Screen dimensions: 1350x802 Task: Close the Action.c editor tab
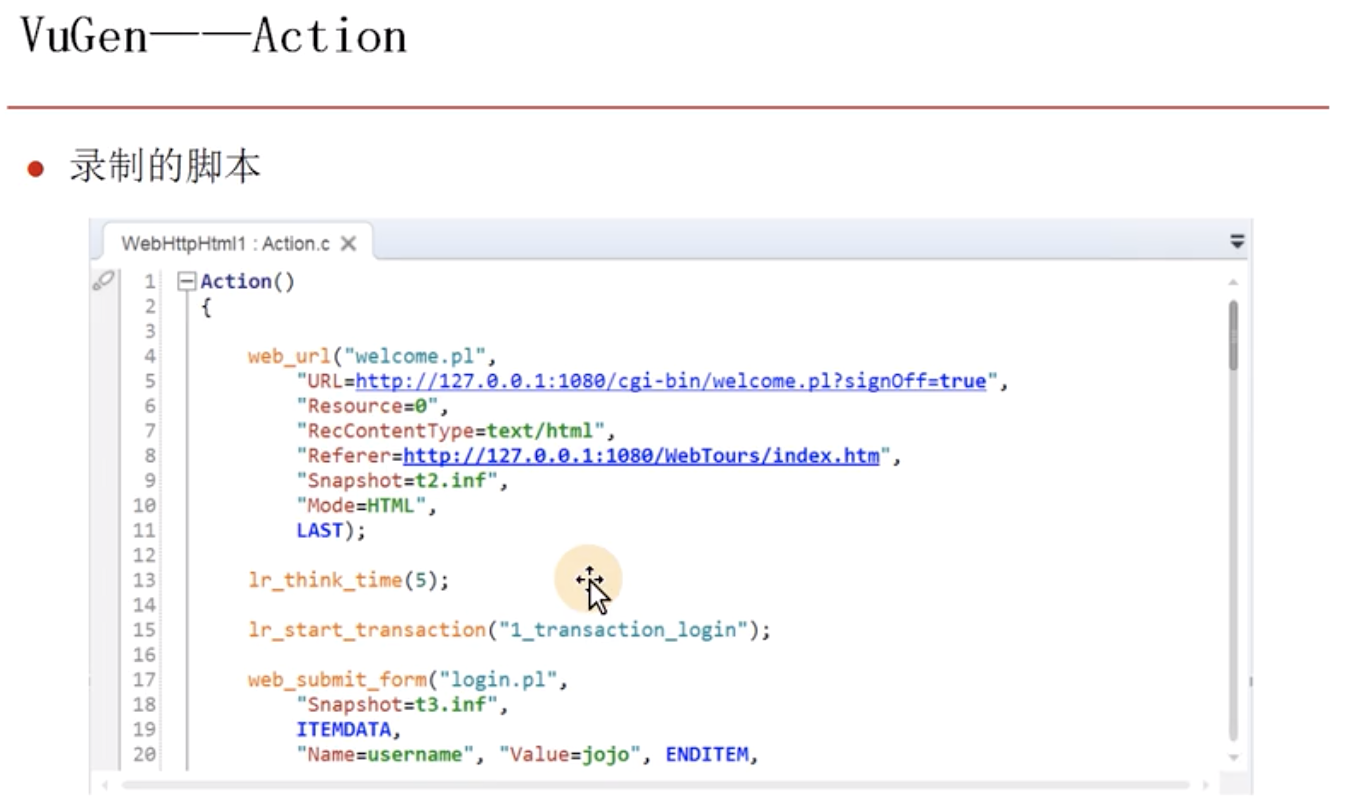click(348, 243)
